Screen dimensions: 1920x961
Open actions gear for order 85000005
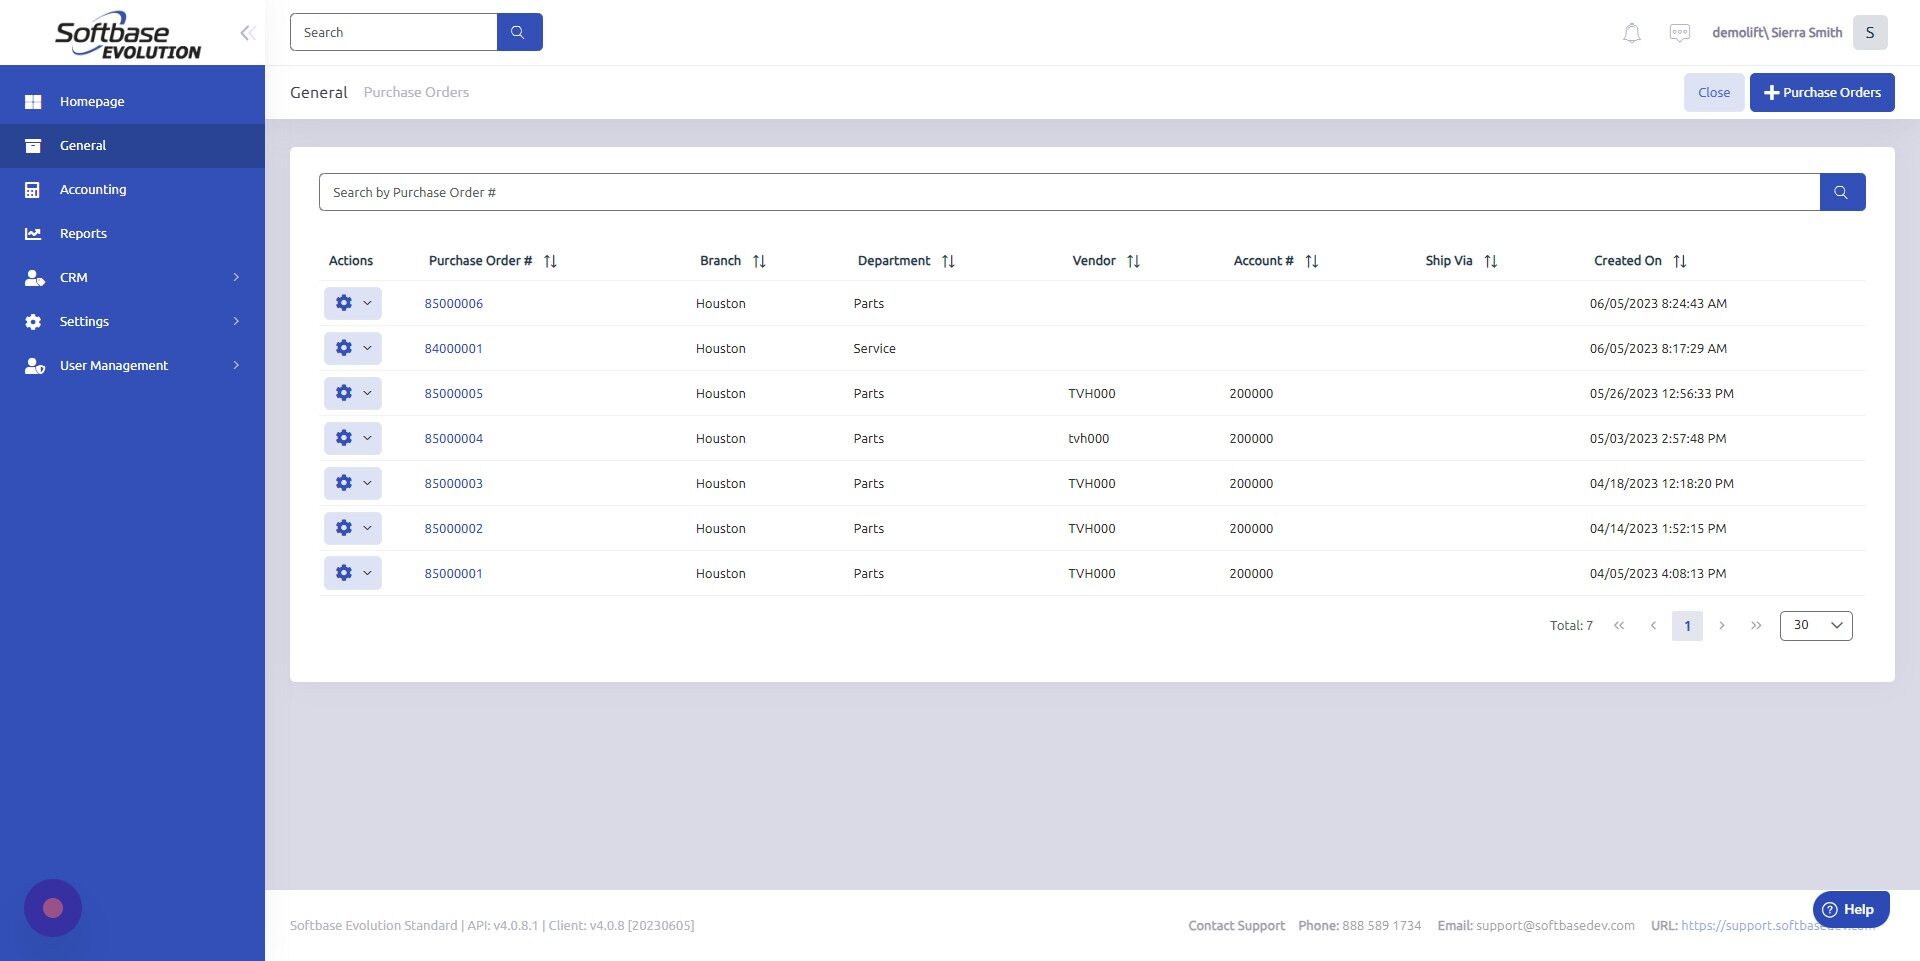coord(352,393)
